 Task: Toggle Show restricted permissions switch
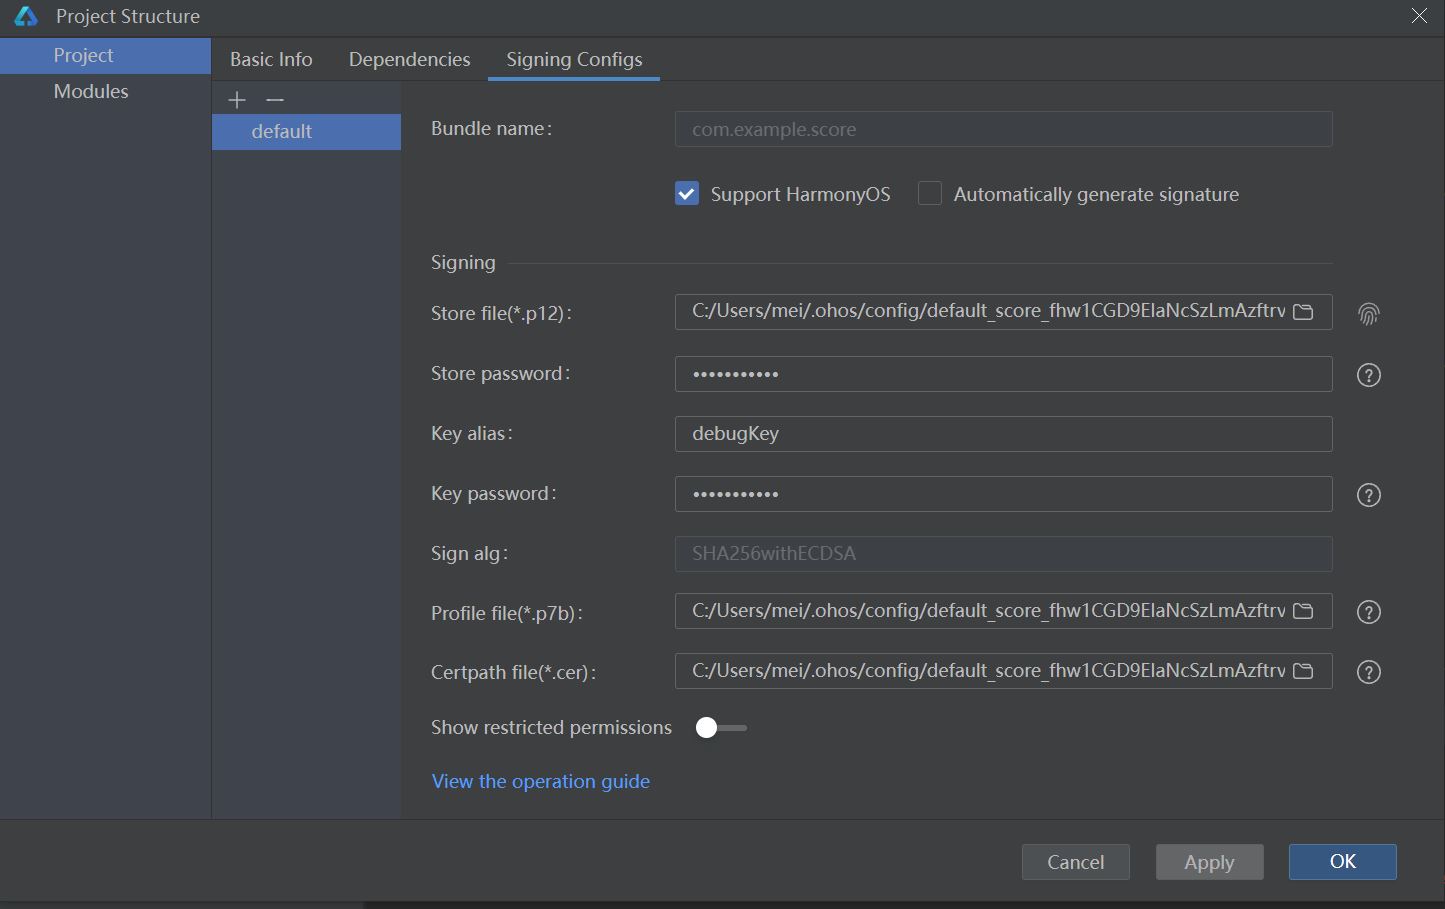click(x=721, y=728)
